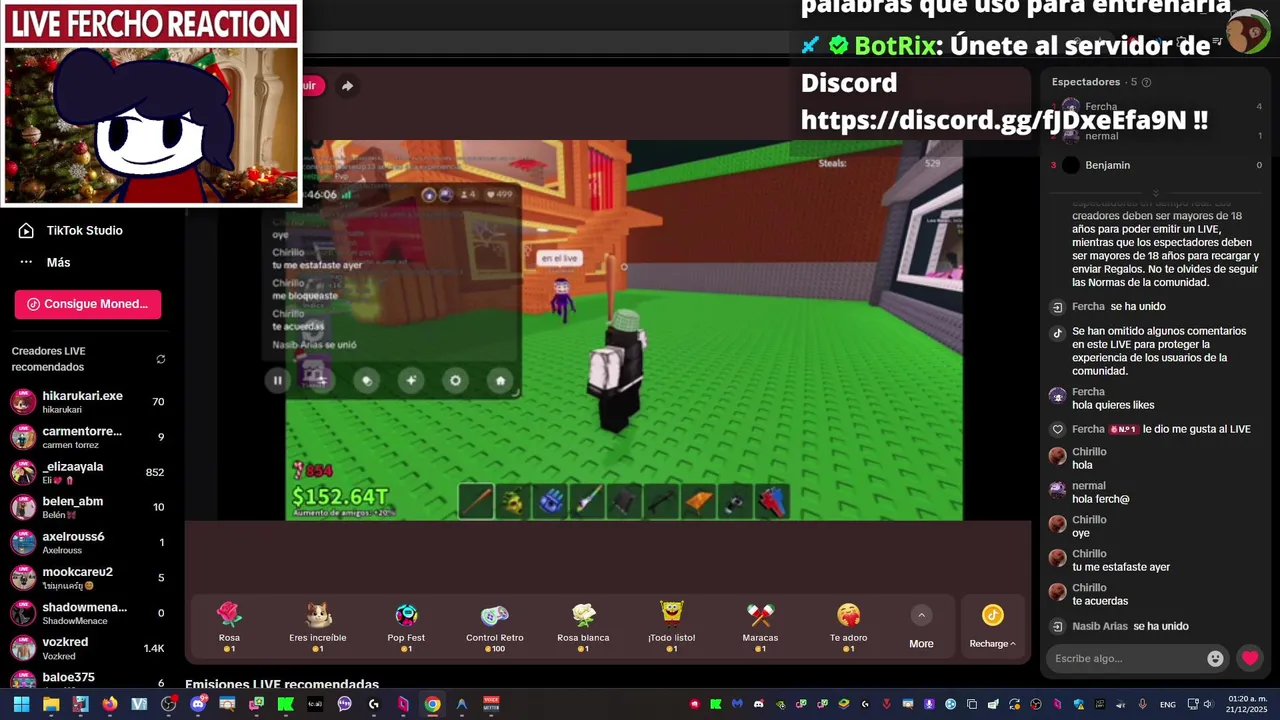Send a heart like

pyautogui.click(x=1250, y=658)
